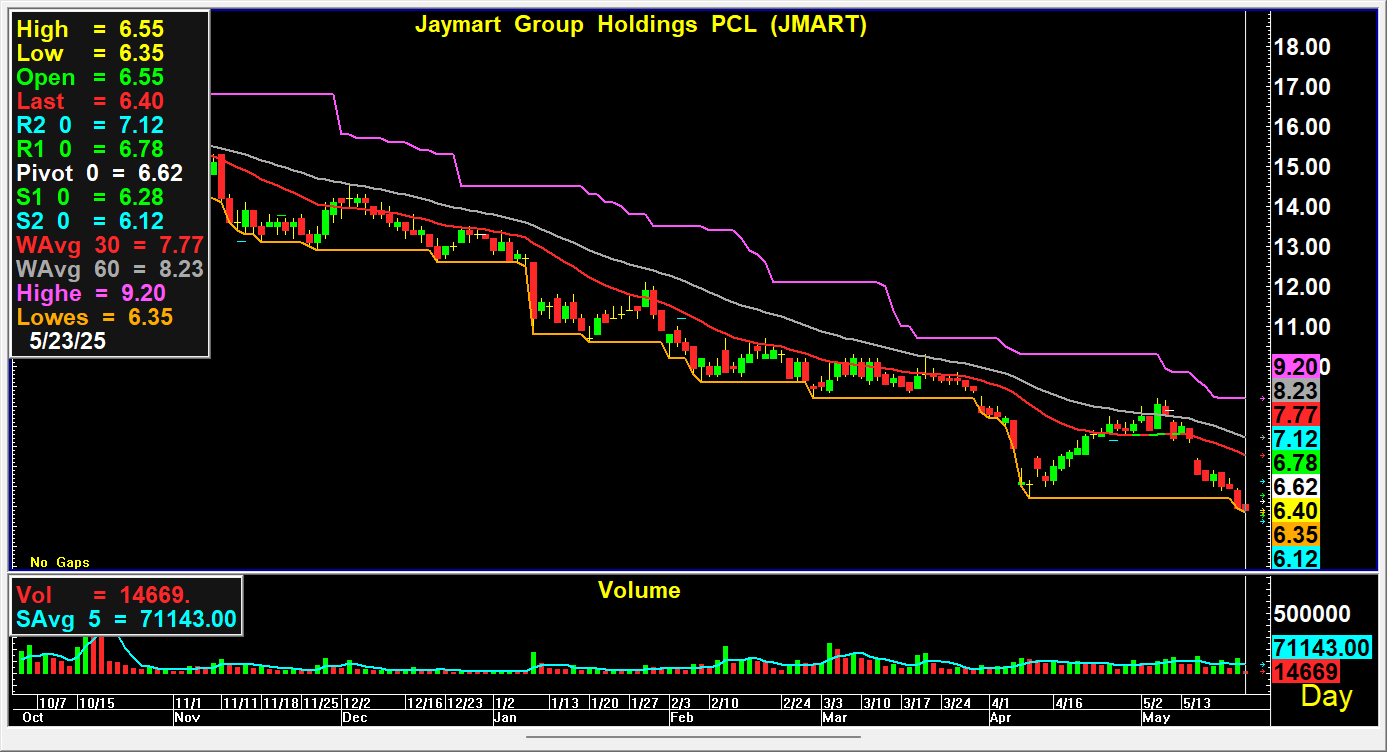
Task: Click the red 14669 volume axis tag
Action: coord(1305,671)
